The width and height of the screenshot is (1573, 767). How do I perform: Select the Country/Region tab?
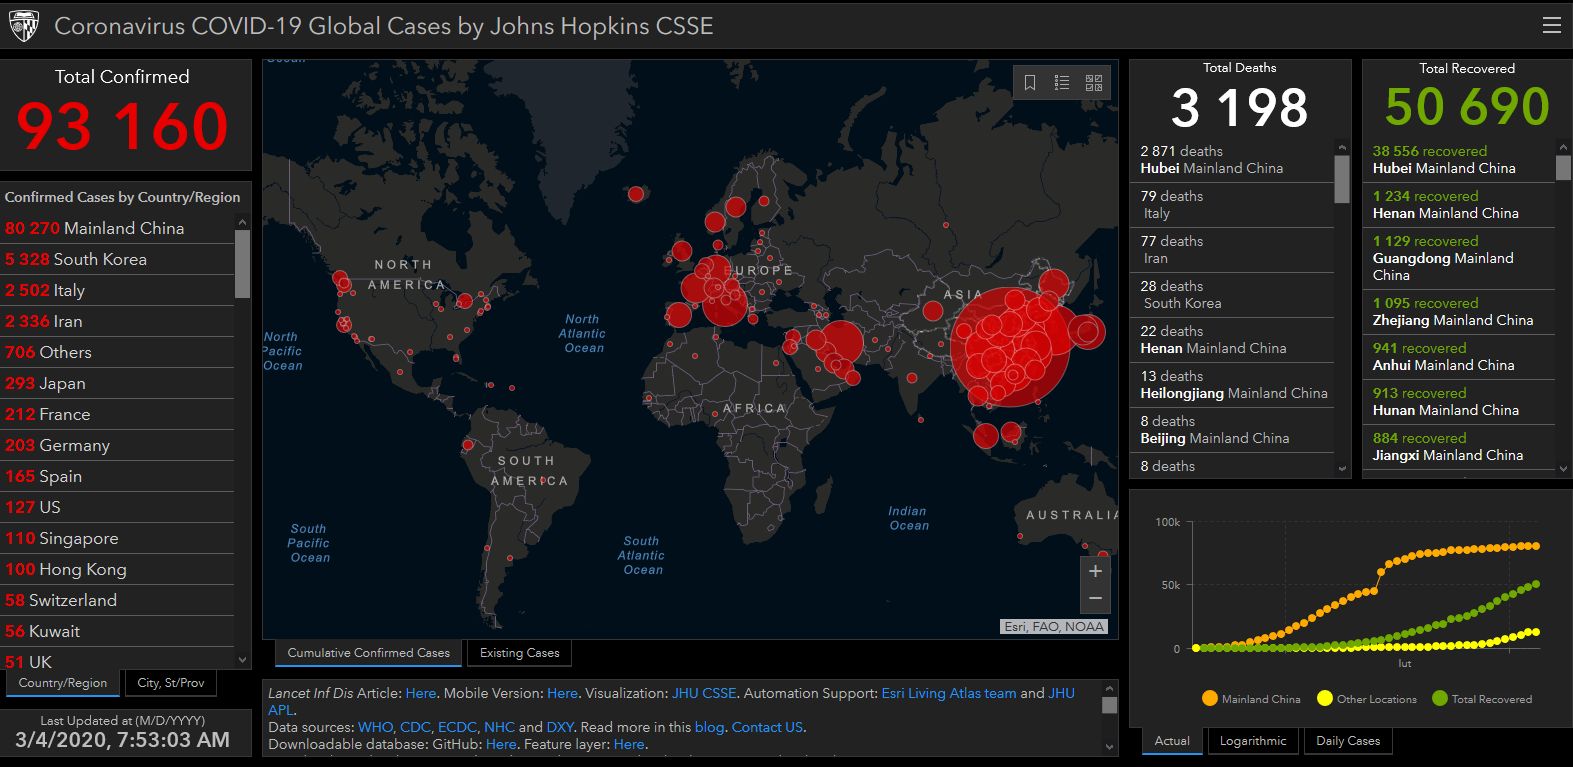tap(63, 683)
